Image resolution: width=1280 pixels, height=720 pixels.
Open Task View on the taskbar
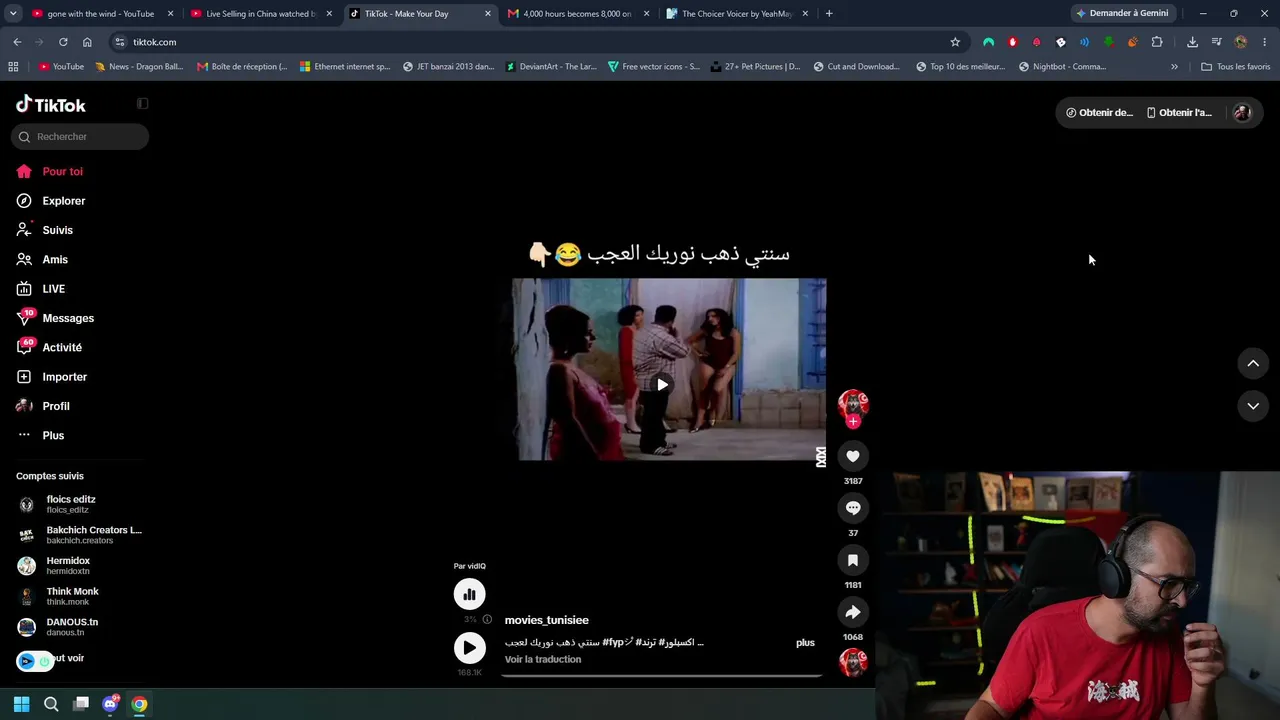click(81, 704)
